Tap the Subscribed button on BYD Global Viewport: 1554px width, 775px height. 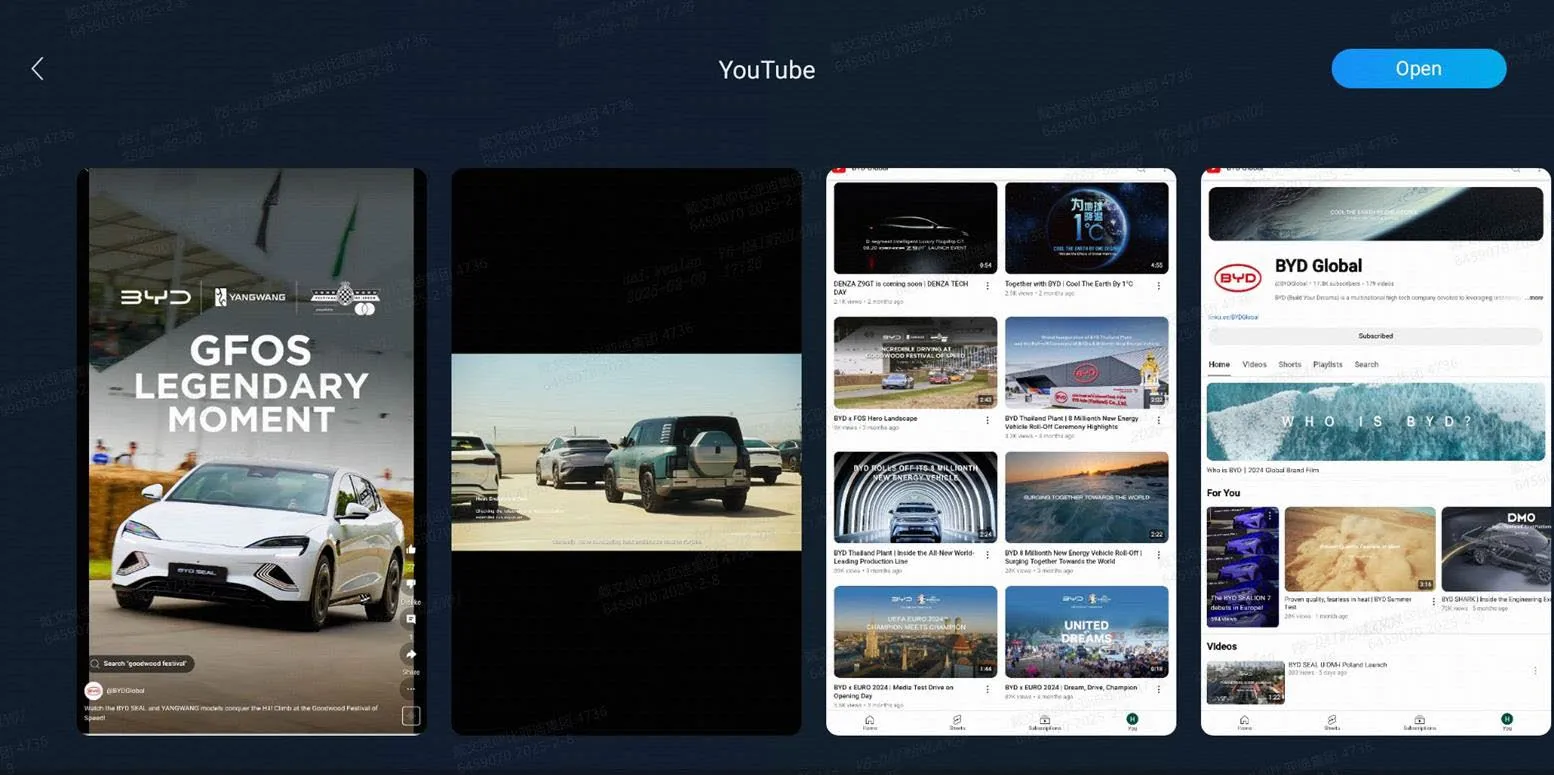coord(1376,336)
